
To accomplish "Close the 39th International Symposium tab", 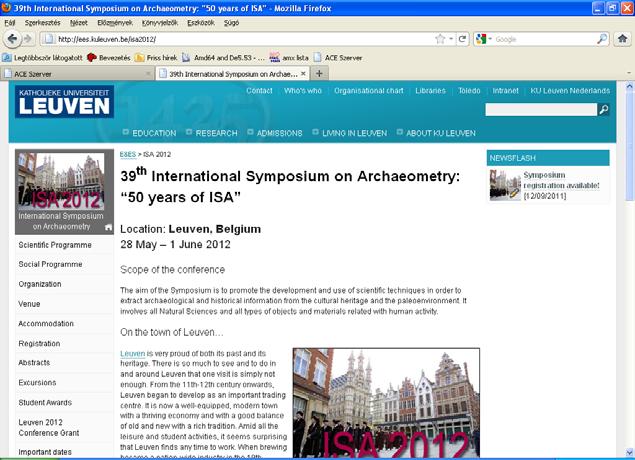I will [x=303, y=74].
